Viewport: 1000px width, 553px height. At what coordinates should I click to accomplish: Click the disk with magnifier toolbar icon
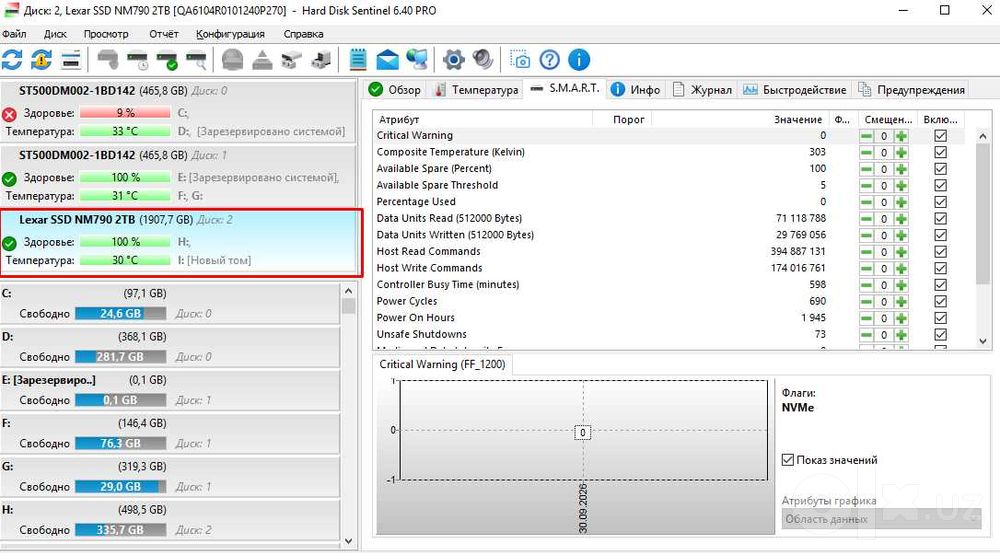(x=196, y=60)
